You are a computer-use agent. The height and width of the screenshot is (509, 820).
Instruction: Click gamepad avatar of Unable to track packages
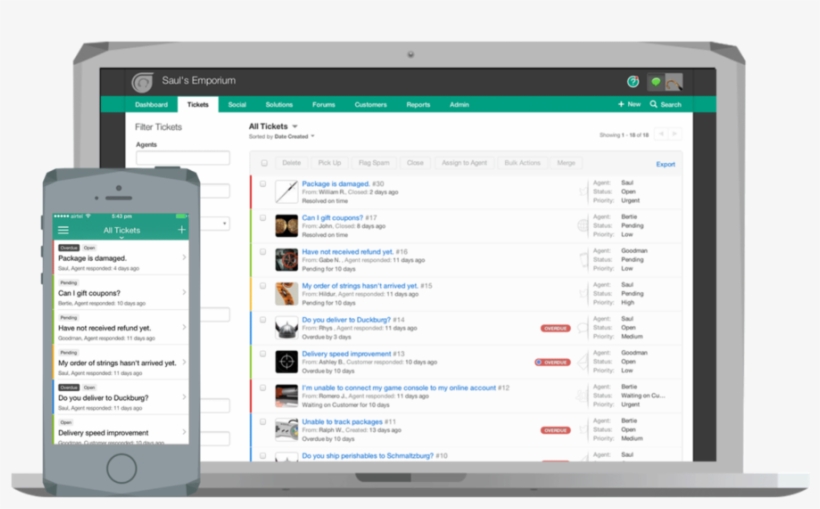coord(287,430)
